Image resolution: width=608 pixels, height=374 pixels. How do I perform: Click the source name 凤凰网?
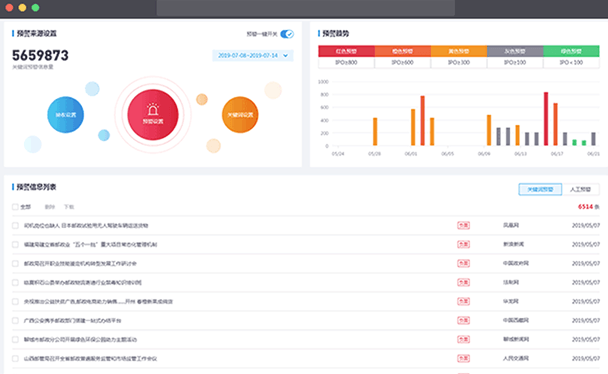click(511, 225)
